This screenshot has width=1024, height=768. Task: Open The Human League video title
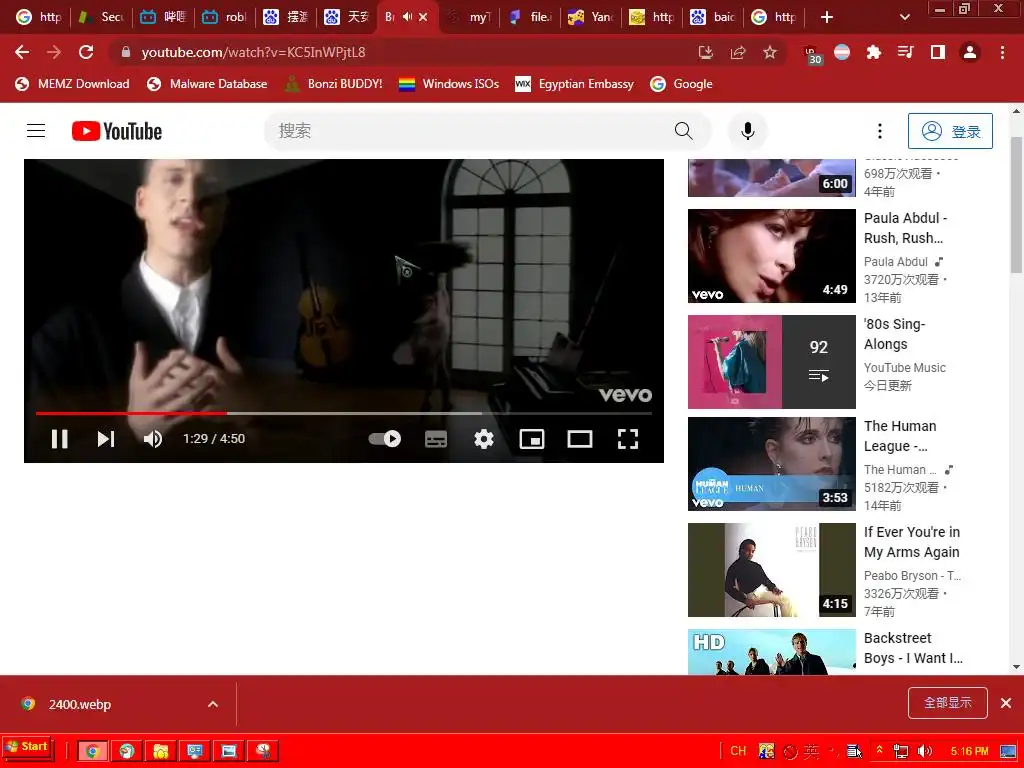coord(900,436)
